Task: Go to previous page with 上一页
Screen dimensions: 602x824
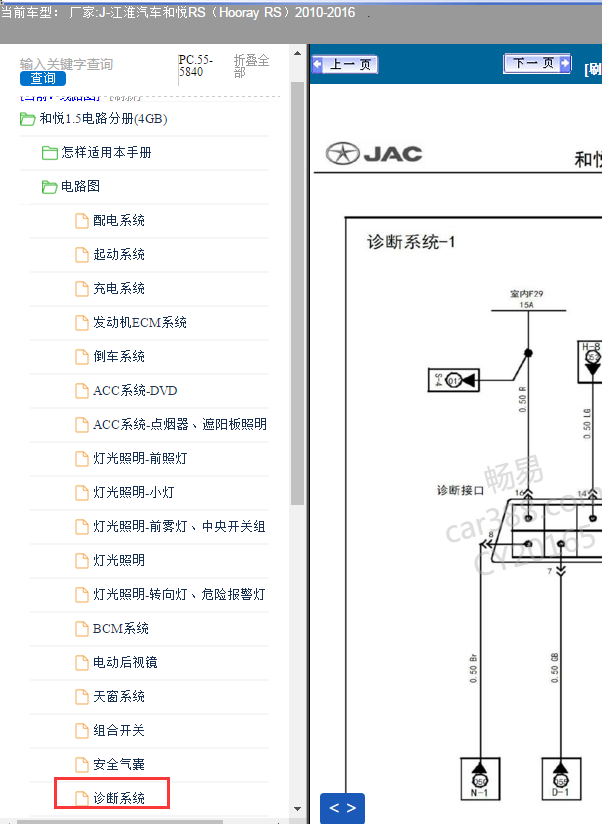Action: (345, 65)
